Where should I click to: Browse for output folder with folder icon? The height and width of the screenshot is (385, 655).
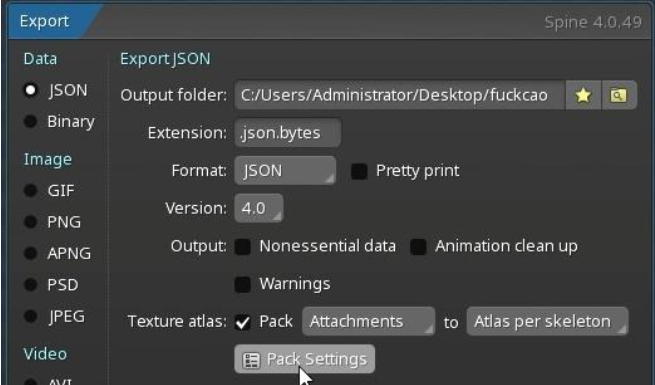tap(619, 95)
